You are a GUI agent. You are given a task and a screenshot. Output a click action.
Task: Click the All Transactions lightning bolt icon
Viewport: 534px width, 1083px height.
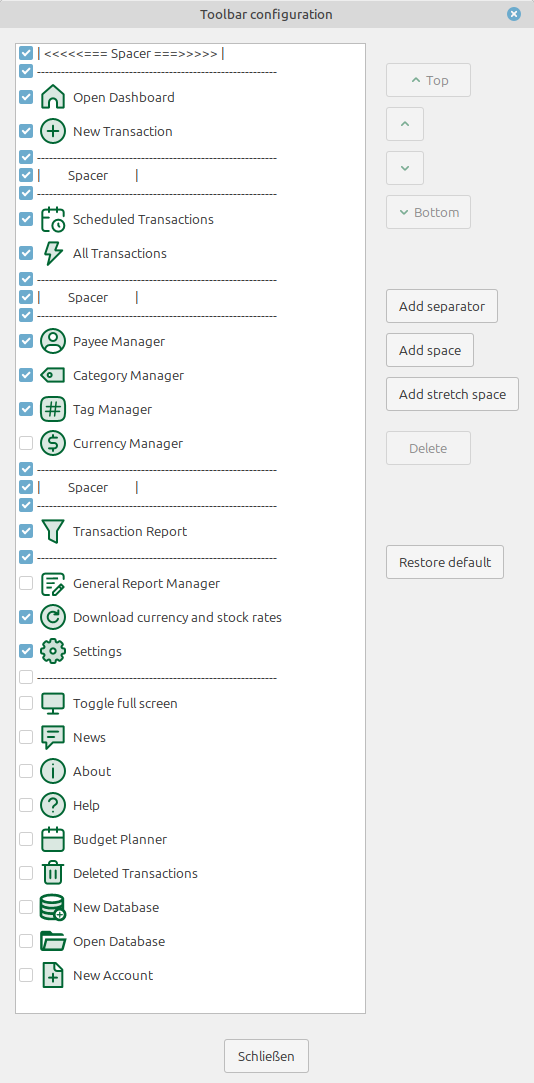point(53,253)
